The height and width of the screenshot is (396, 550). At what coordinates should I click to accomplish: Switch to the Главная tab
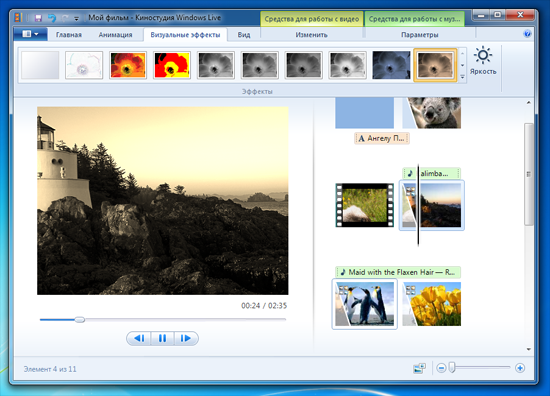[x=69, y=35]
